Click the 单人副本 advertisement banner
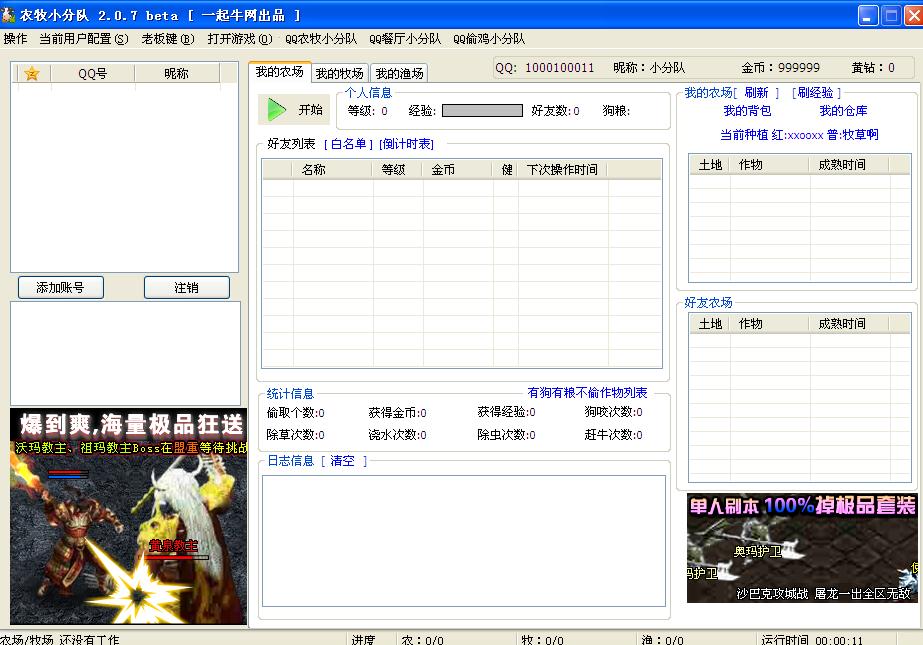The height and width of the screenshot is (645, 923). point(802,548)
